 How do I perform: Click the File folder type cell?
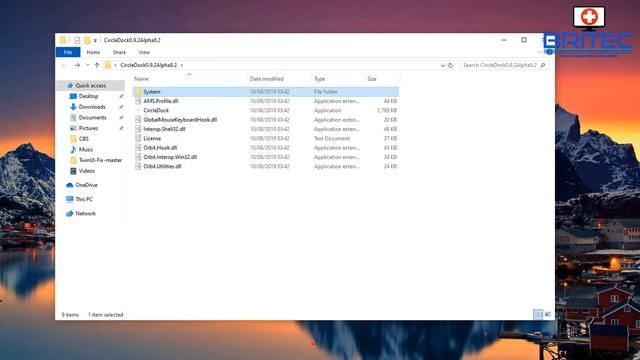(x=325, y=91)
